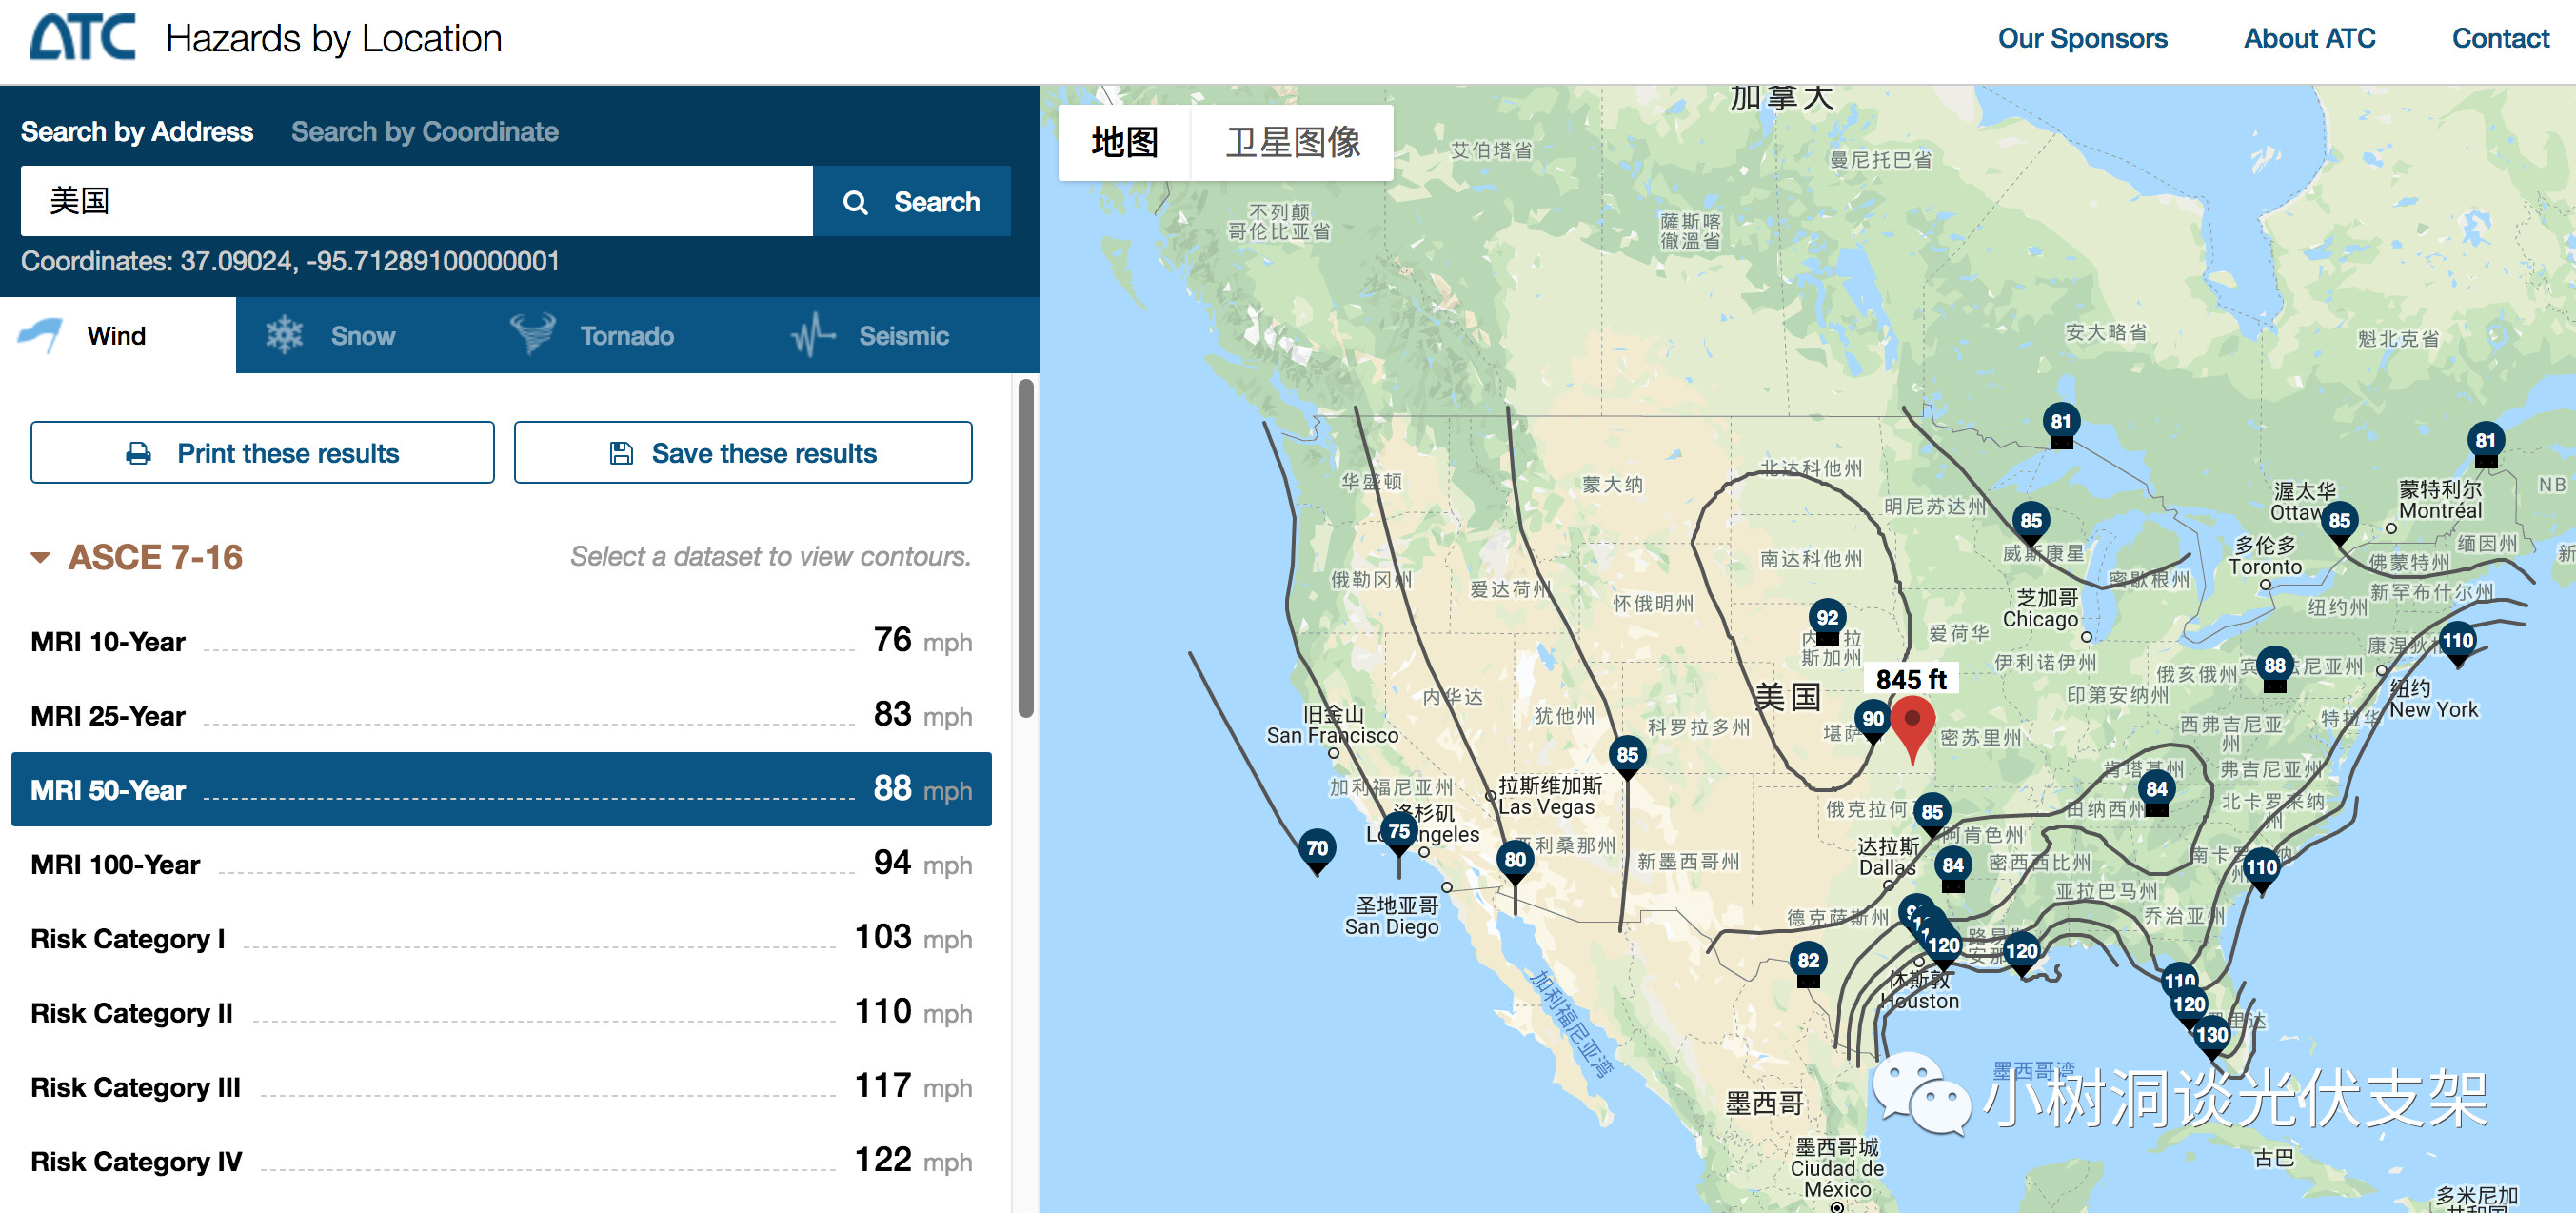Click the 84 marker near Tennessee
The width and height of the screenshot is (2576, 1213).
click(2157, 791)
